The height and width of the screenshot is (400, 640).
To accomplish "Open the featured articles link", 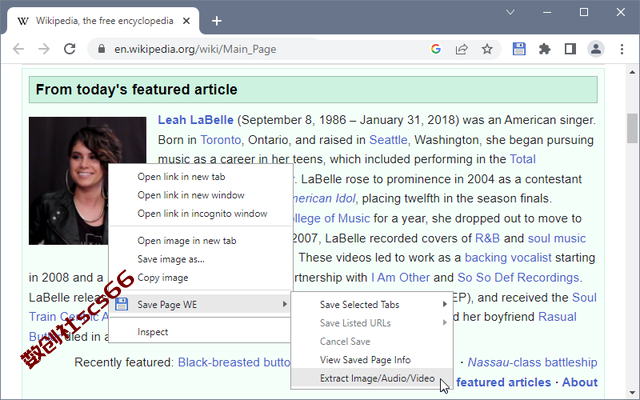I will pos(503,382).
